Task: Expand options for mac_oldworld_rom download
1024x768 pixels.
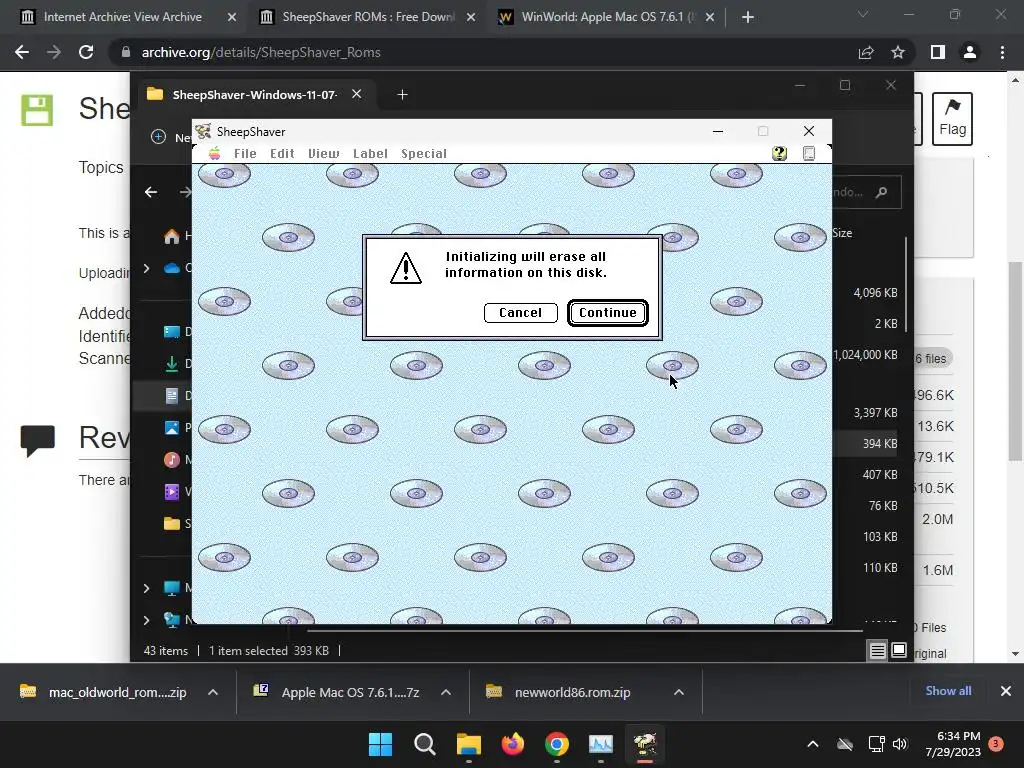Action: (213, 692)
